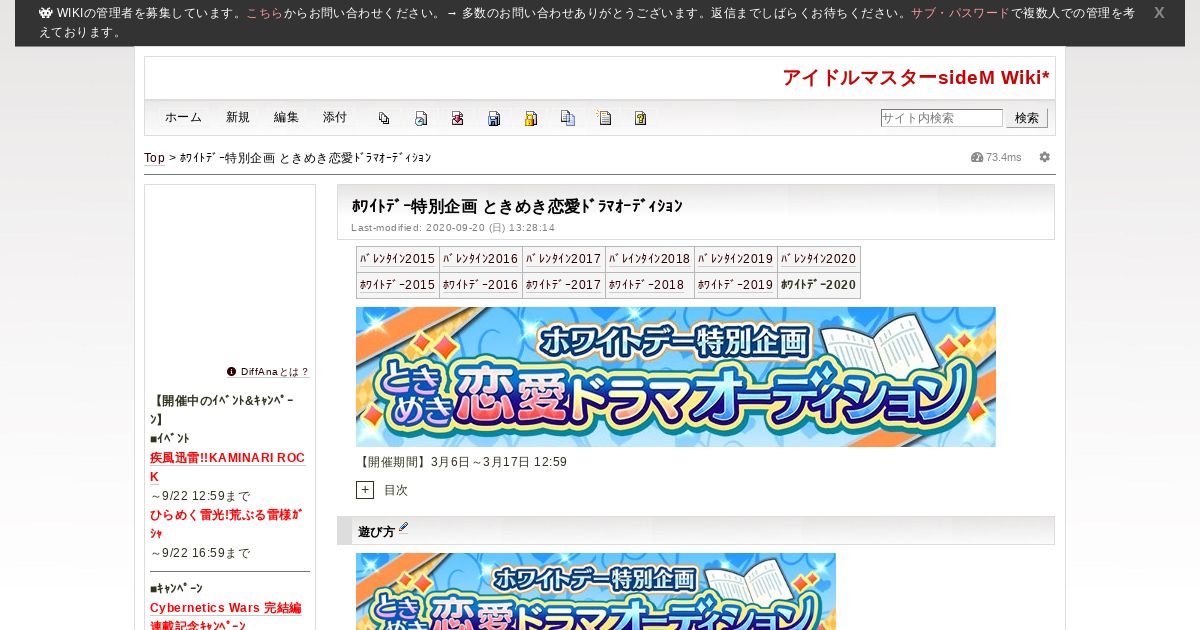The width and height of the screenshot is (1200, 630).
Task: Open the ﾎﾜｲﾄﾃﾞｰ2015 link
Action: click(x=398, y=285)
